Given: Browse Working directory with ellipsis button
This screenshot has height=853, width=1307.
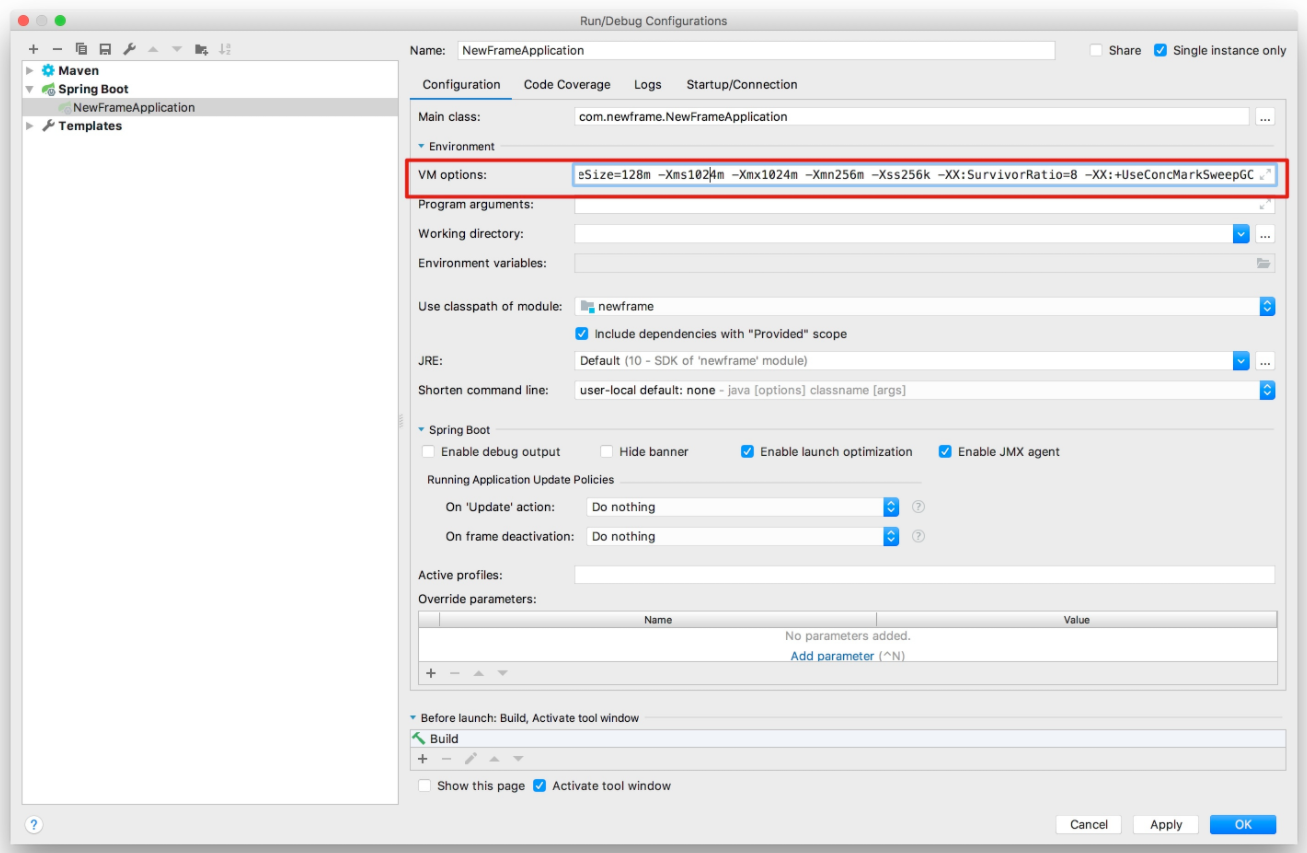Looking at the screenshot, I should 1265,234.
